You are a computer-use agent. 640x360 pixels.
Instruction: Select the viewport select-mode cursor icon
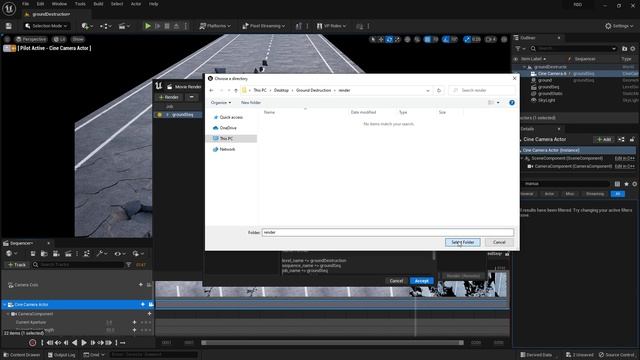tap(373, 39)
